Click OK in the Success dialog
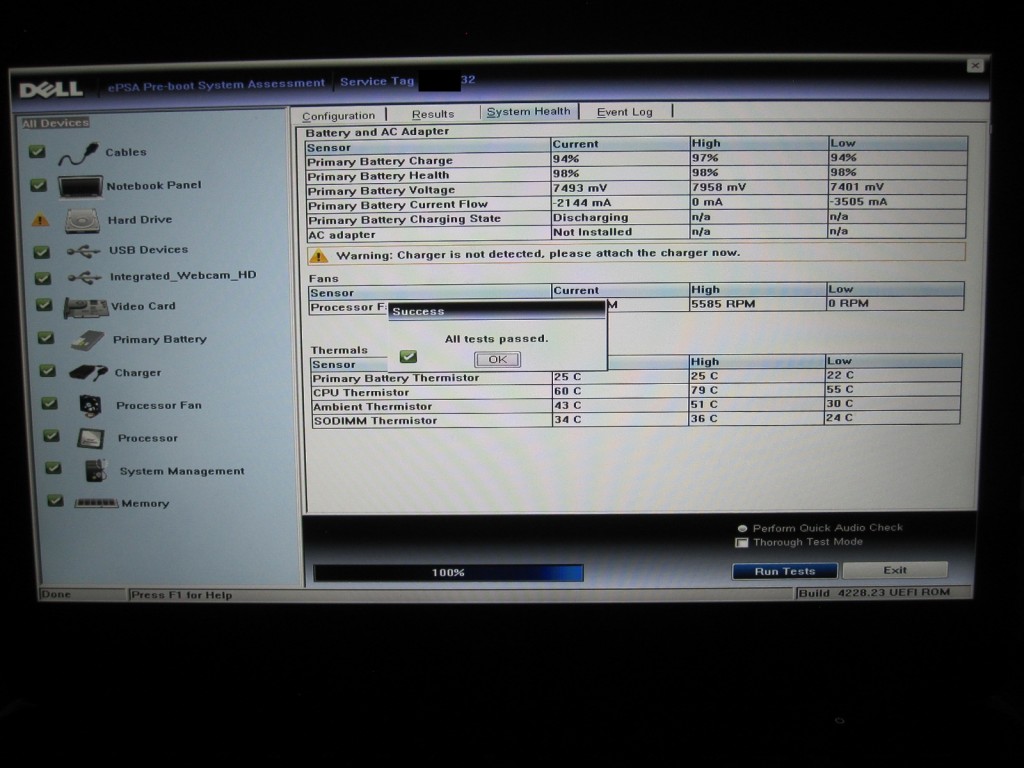1024x768 pixels. pos(498,359)
